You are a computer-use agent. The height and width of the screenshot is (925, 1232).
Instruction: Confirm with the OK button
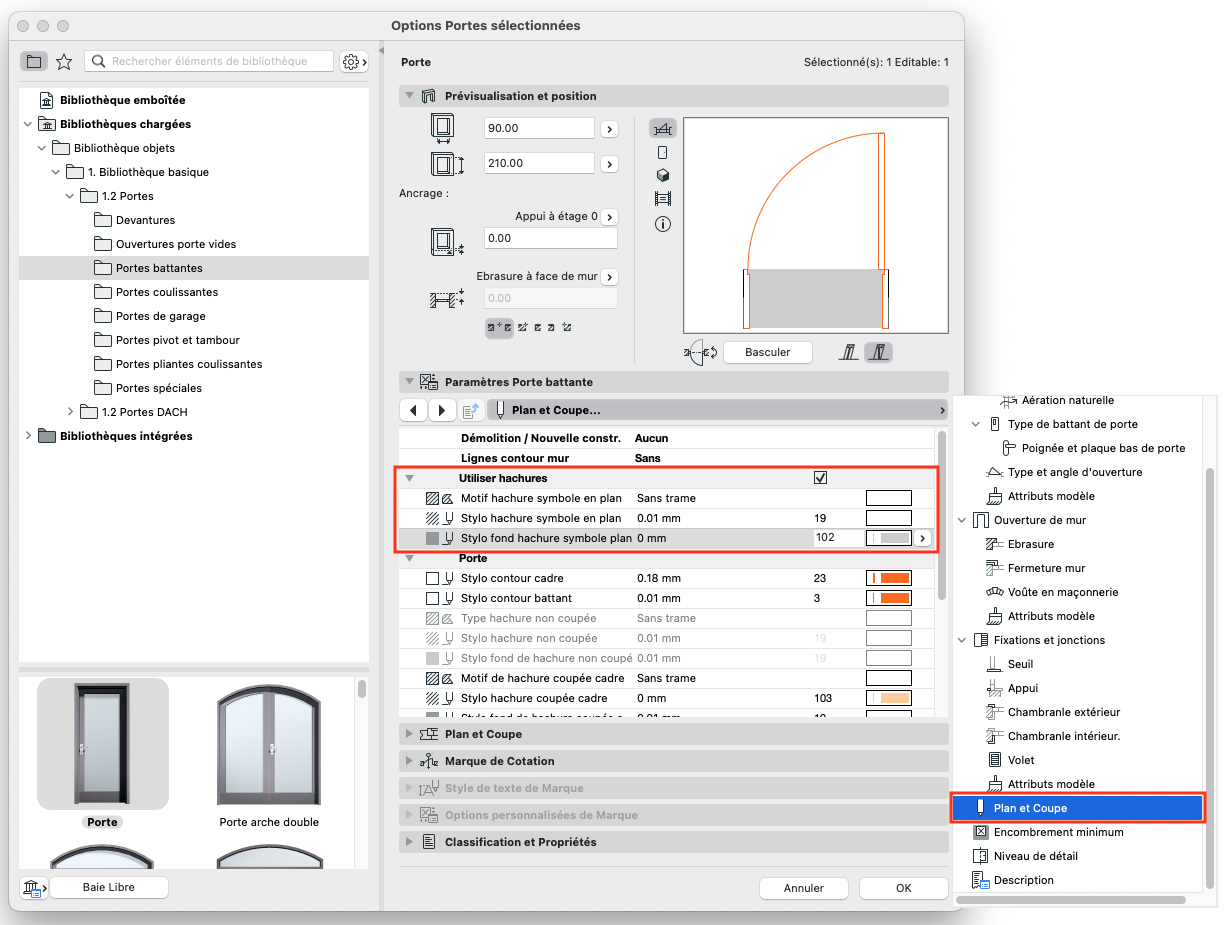[x=903, y=888]
